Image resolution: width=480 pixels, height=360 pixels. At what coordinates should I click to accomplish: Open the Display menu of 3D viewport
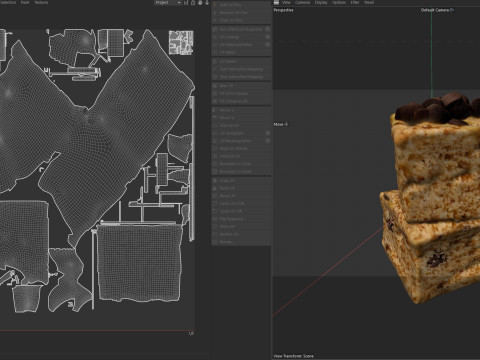tap(321, 2)
